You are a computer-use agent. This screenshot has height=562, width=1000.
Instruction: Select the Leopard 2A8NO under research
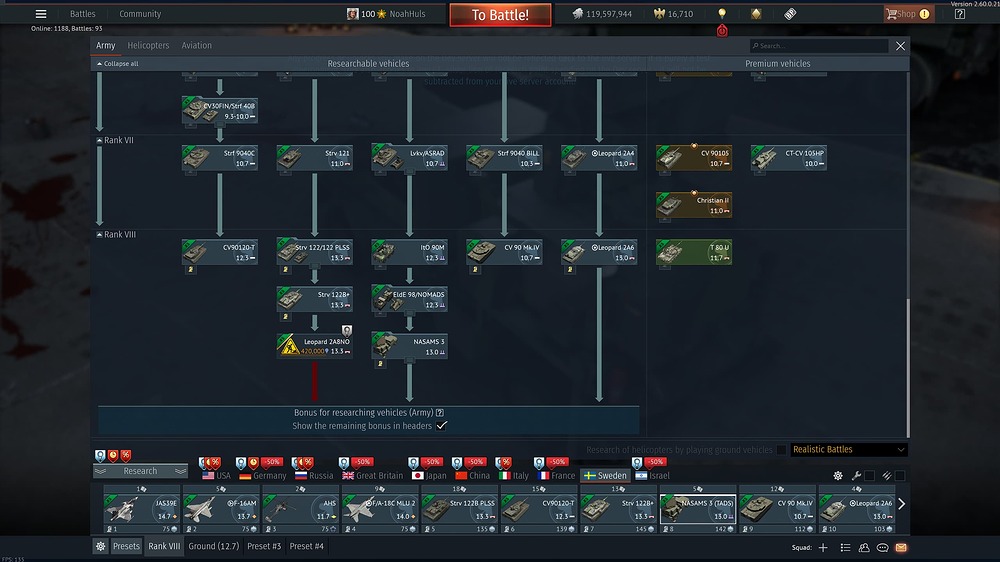314,346
